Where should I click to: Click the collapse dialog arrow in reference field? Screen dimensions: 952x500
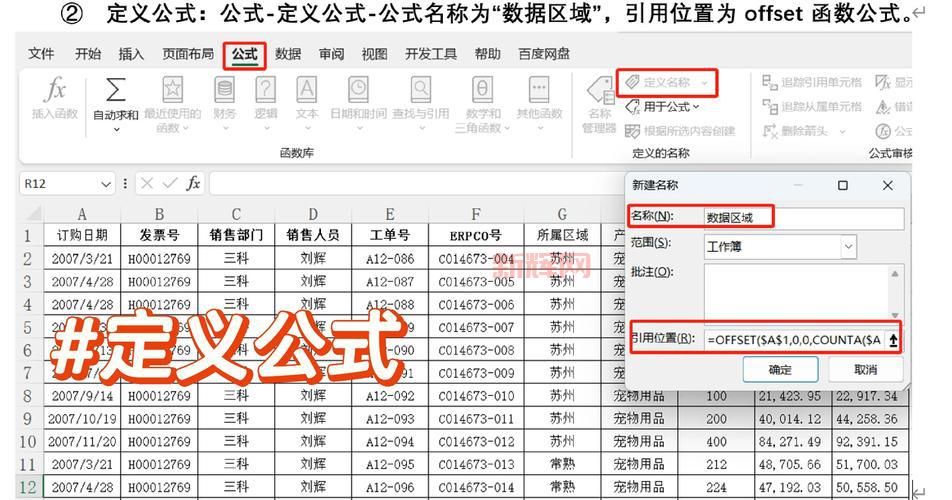893,340
